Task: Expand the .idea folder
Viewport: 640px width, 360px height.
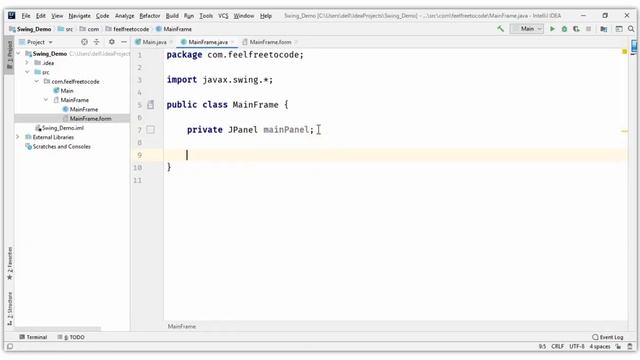Action: click(x=27, y=63)
